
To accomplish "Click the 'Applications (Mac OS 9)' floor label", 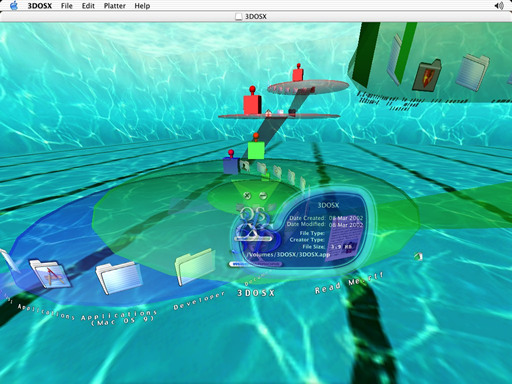I will point(119,318).
